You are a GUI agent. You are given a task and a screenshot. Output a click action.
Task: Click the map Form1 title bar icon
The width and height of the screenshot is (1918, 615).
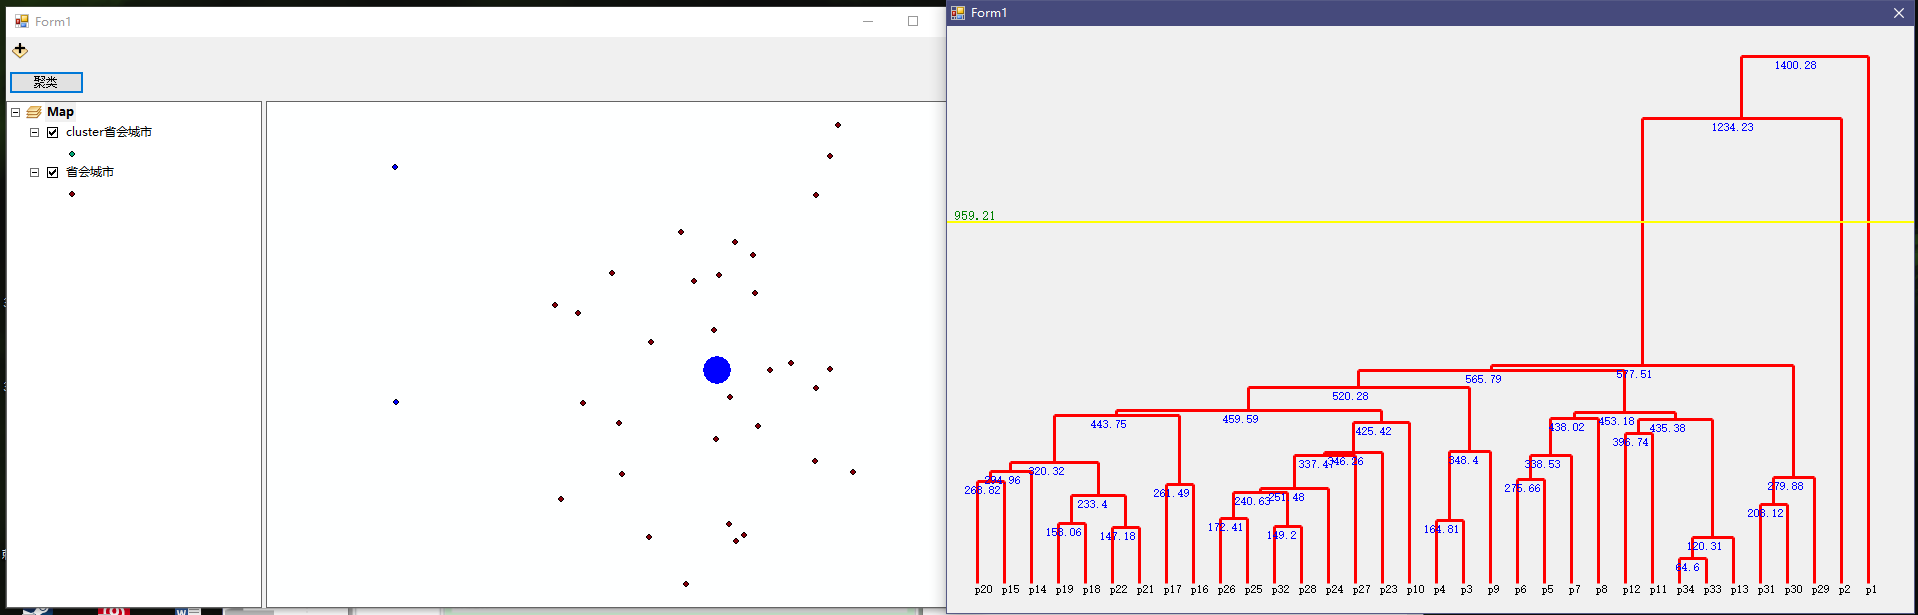pos(22,21)
